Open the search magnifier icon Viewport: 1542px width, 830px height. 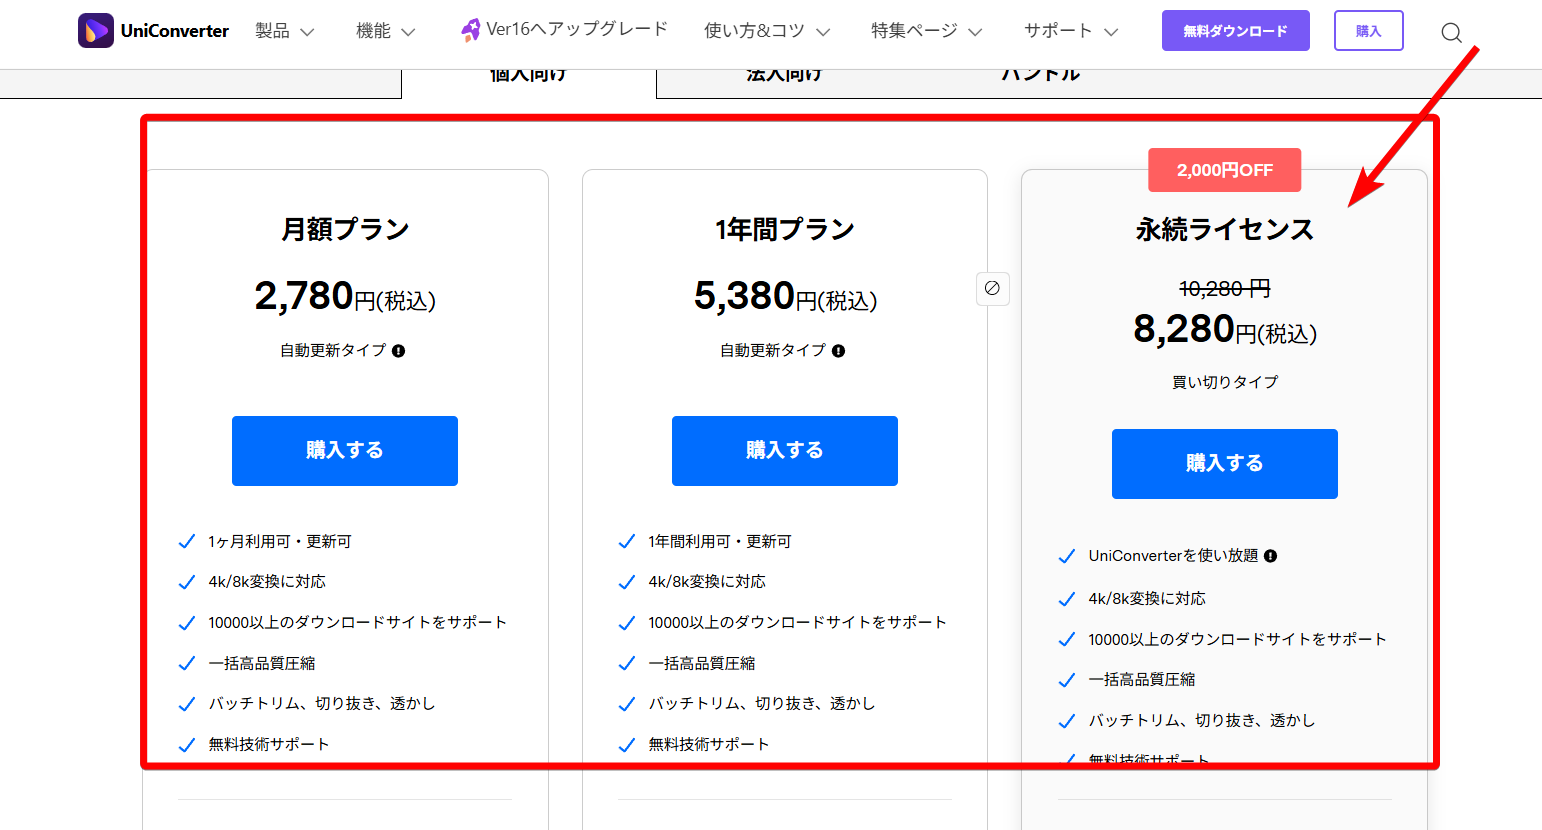click(x=1451, y=32)
